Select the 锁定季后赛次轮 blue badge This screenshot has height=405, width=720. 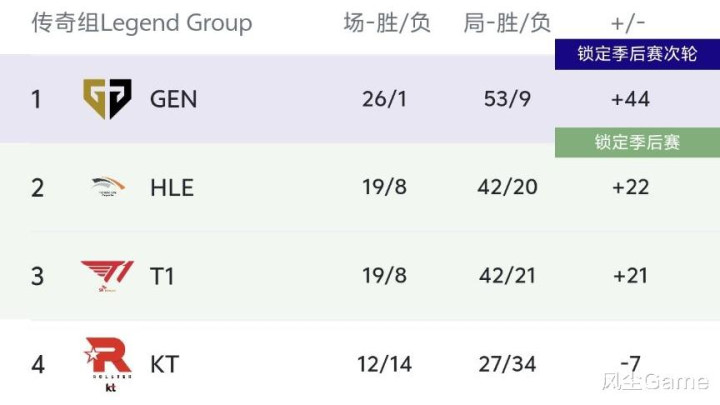click(637, 54)
